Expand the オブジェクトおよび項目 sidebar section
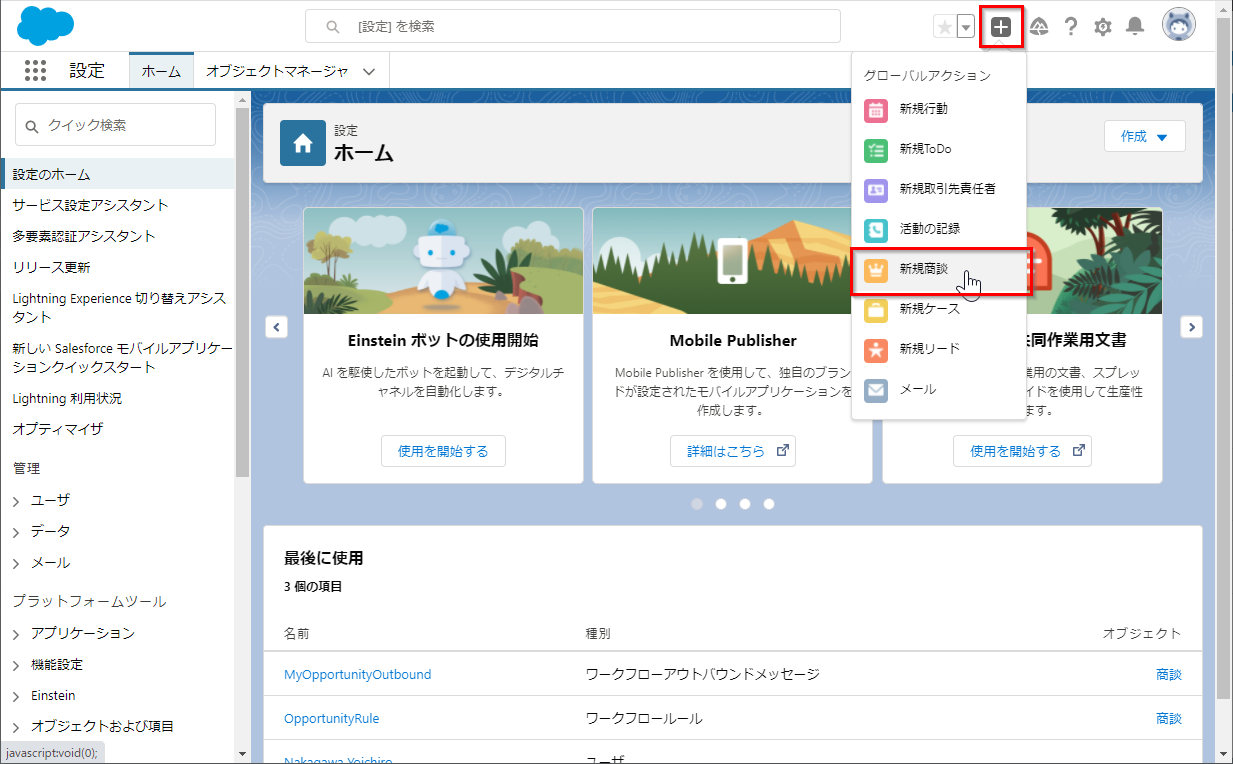1233x764 pixels. click(x=17, y=726)
